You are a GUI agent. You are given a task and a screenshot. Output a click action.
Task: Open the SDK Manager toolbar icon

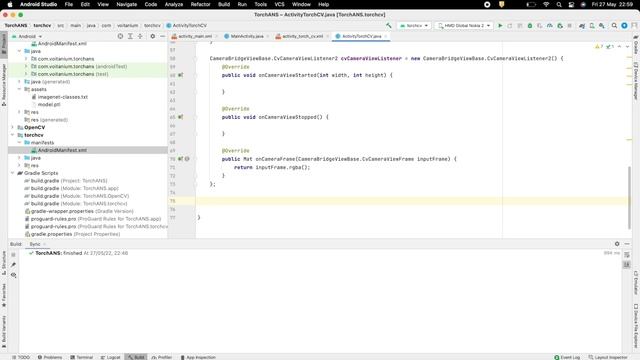point(602,25)
